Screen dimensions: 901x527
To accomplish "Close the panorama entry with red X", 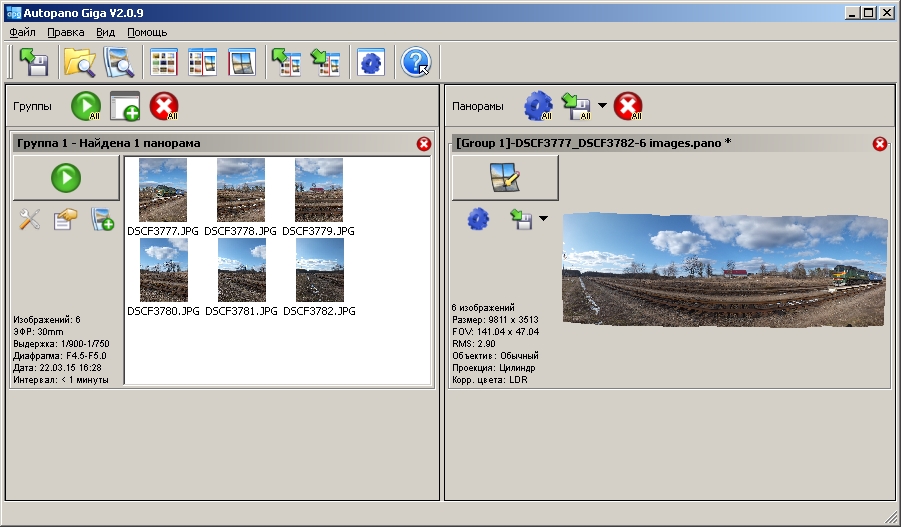I will (880, 144).
